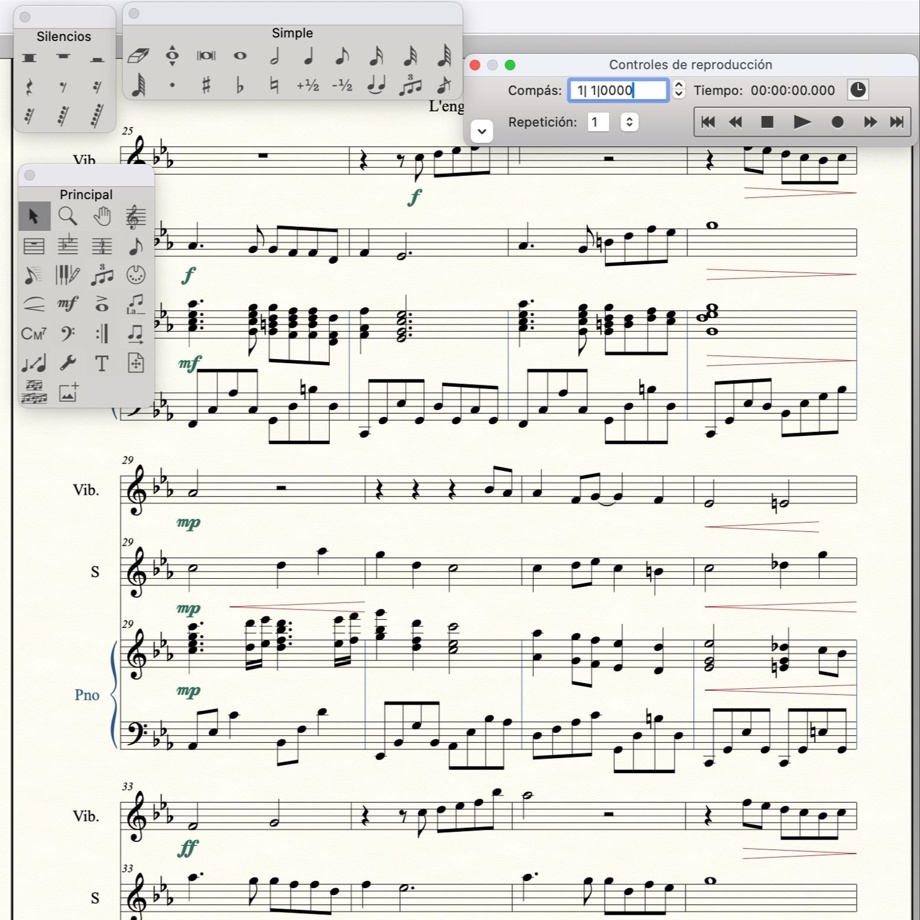Expand the chevron below the playback controls

pyautogui.click(x=482, y=131)
